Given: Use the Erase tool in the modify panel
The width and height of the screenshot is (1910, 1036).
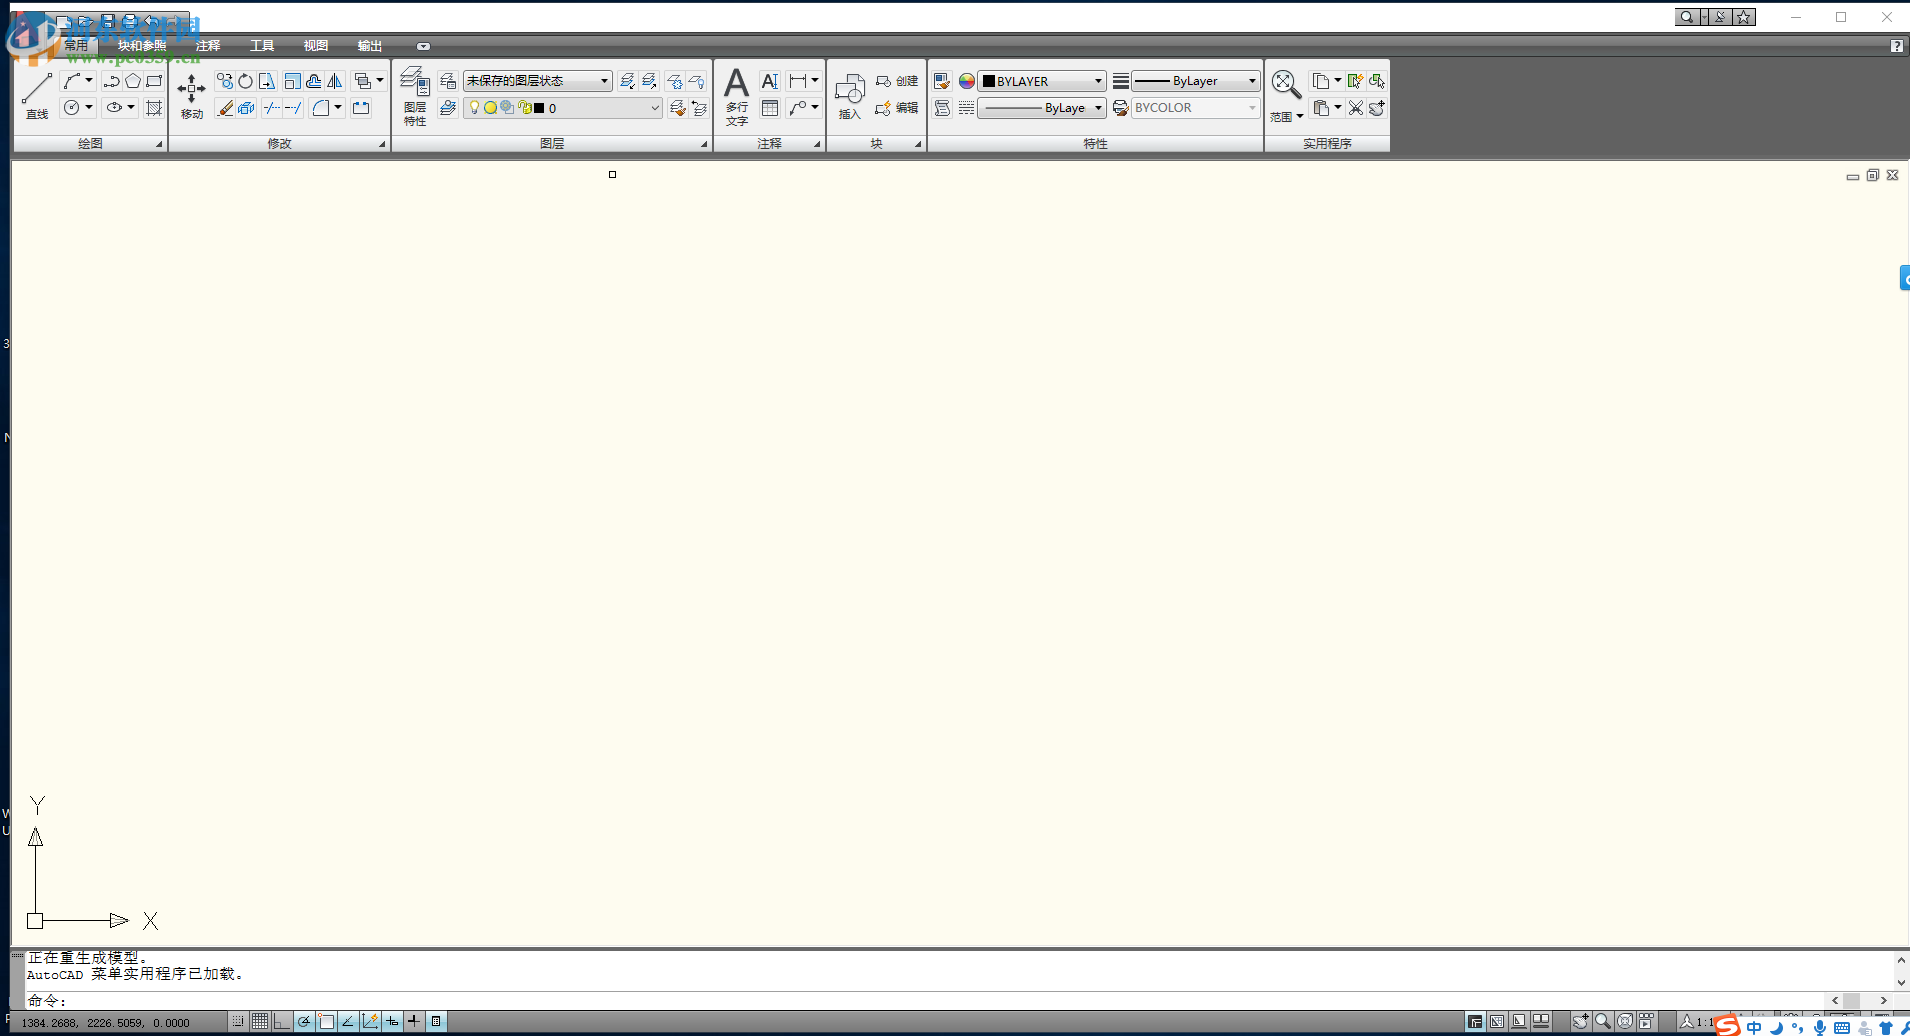Looking at the screenshot, I should (226, 107).
